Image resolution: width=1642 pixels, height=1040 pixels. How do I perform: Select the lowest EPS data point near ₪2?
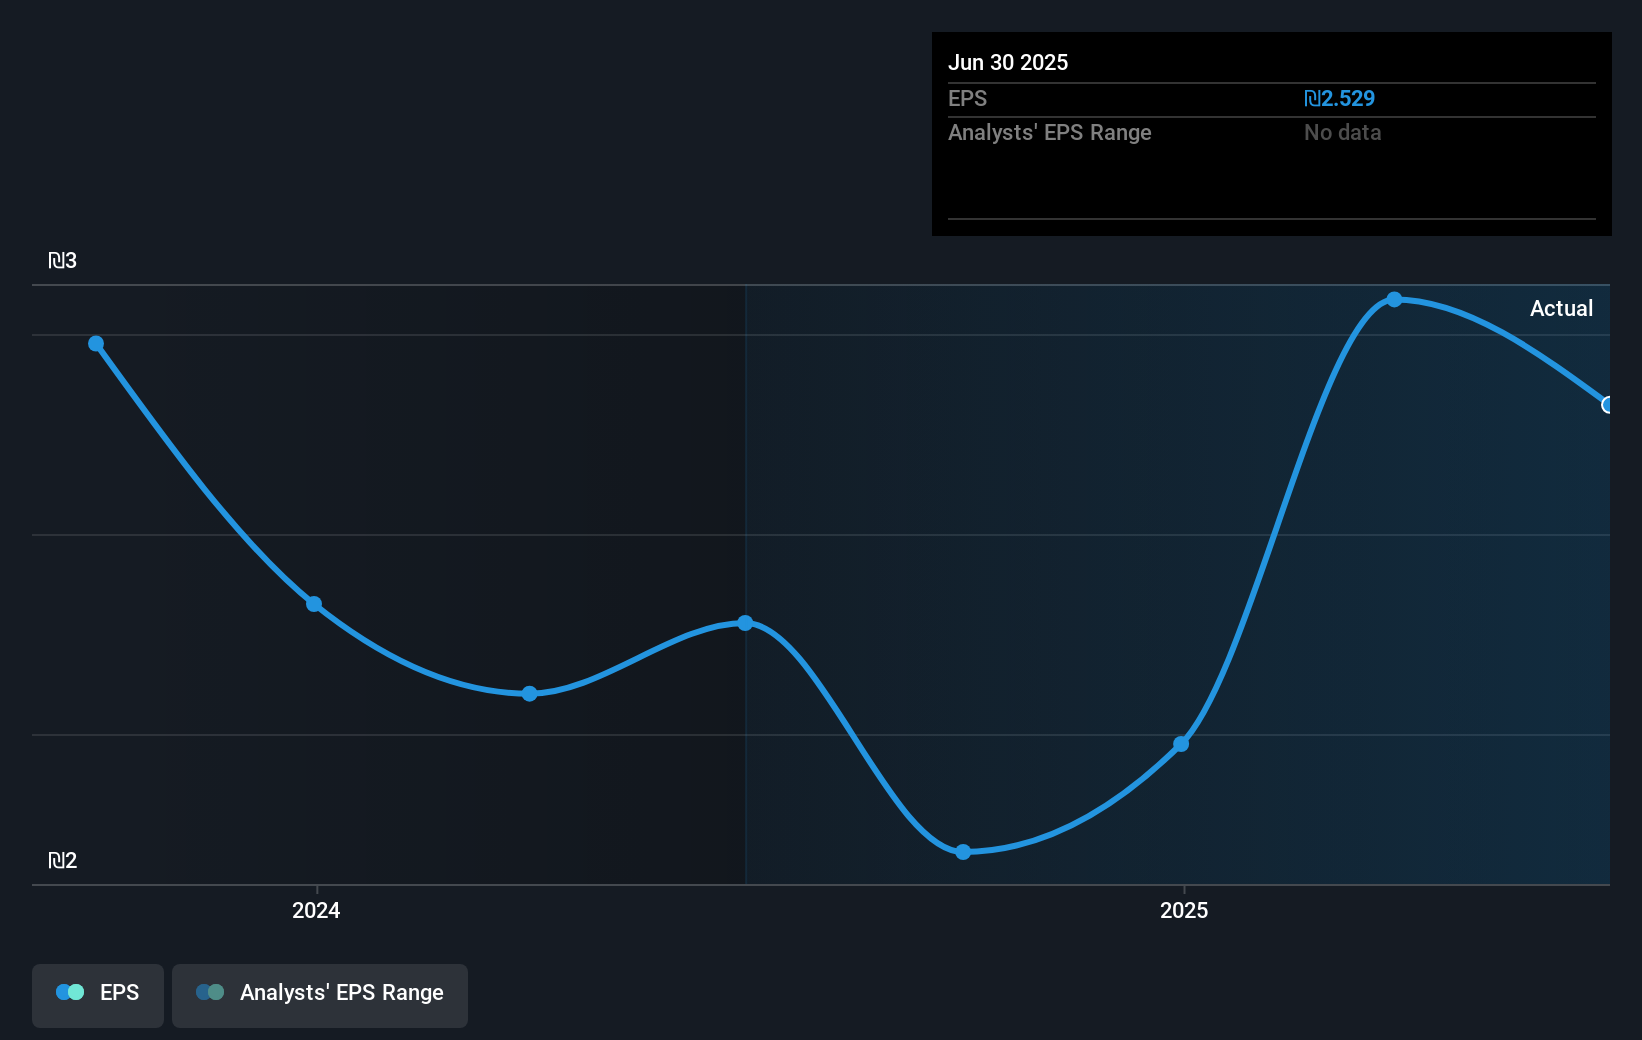[x=963, y=852]
